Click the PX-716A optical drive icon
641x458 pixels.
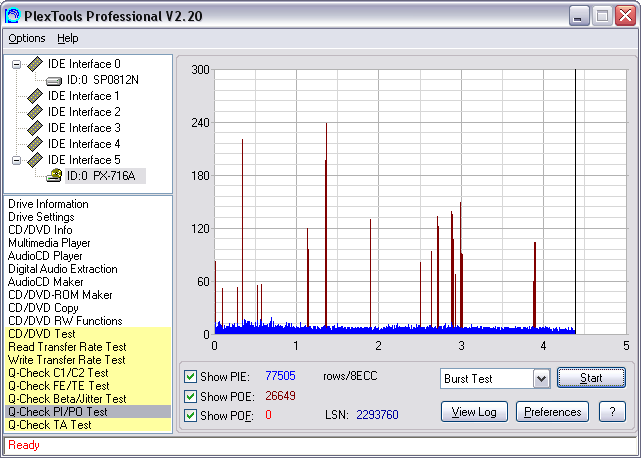click(x=54, y=175)
